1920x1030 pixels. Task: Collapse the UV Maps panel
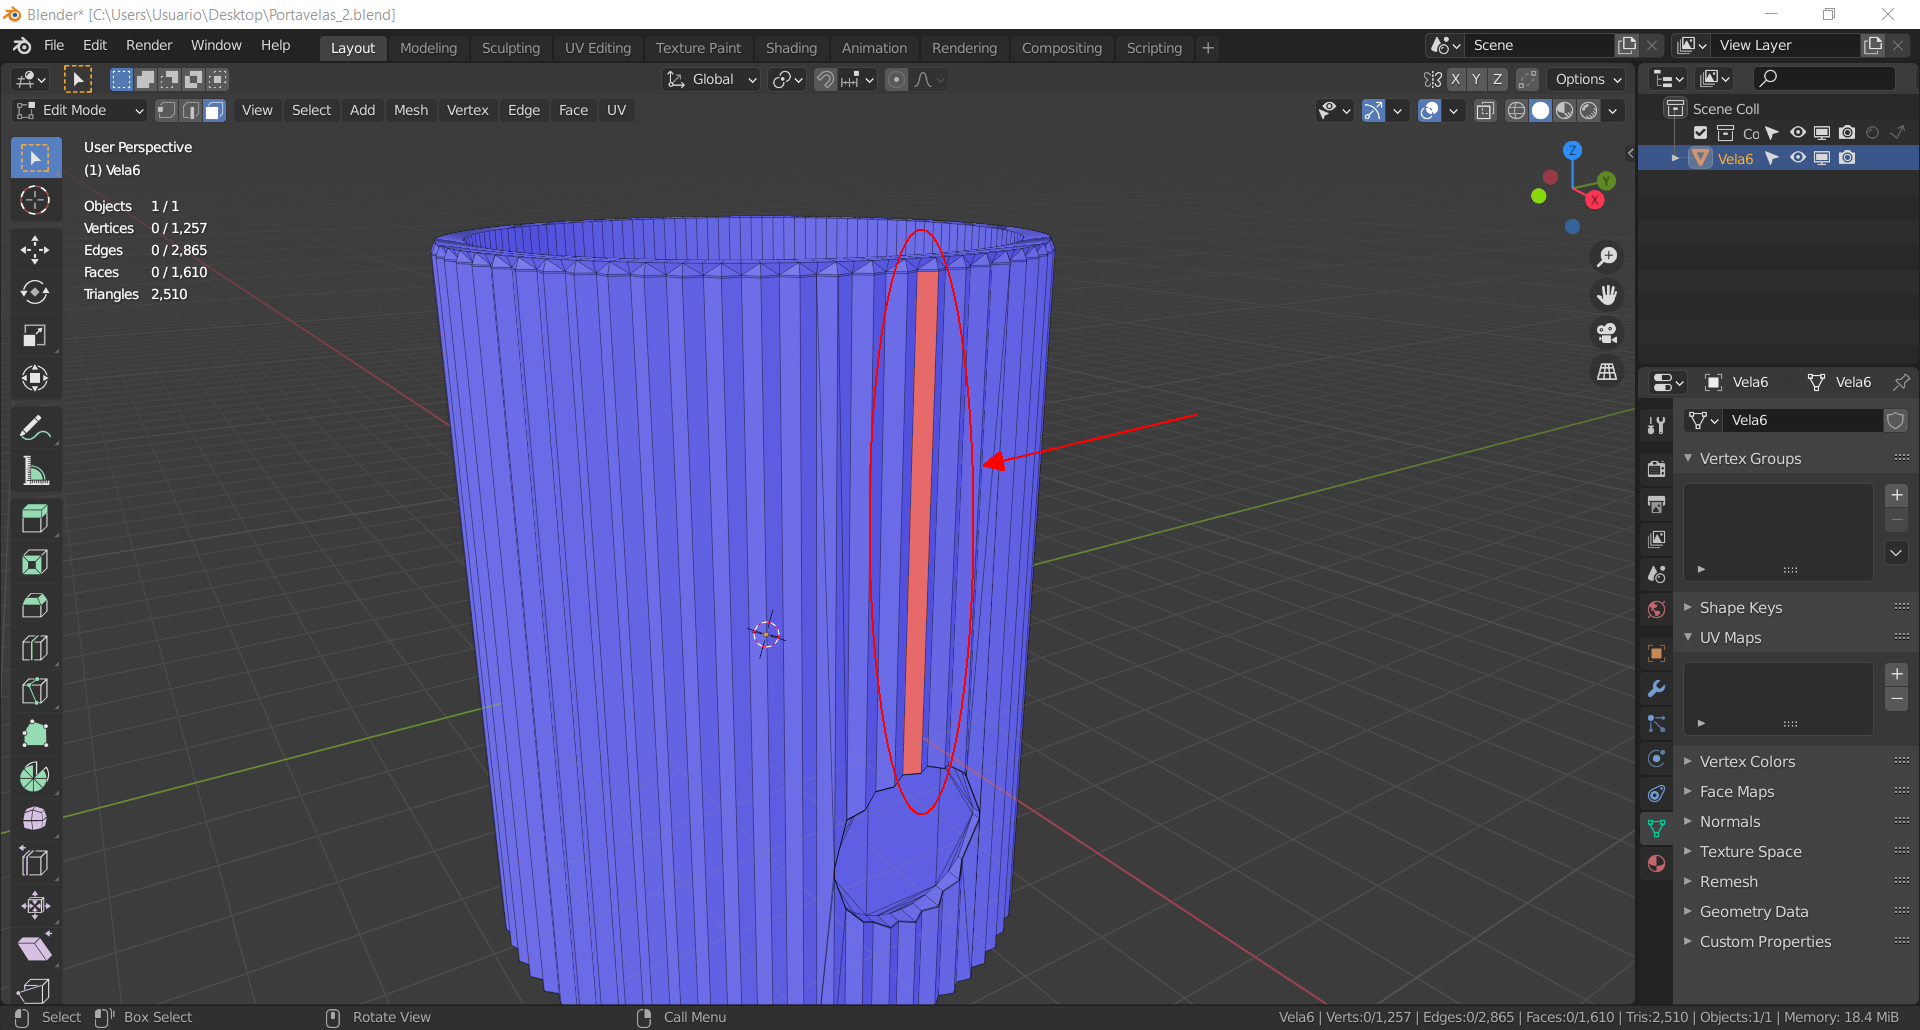(1731, 638)
